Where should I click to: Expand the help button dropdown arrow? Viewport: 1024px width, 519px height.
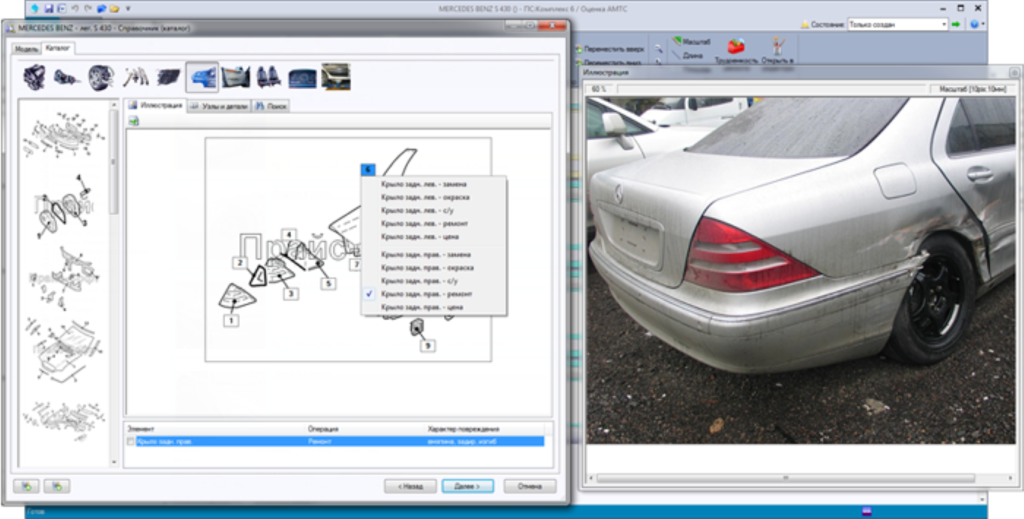(x=983, y=24)
